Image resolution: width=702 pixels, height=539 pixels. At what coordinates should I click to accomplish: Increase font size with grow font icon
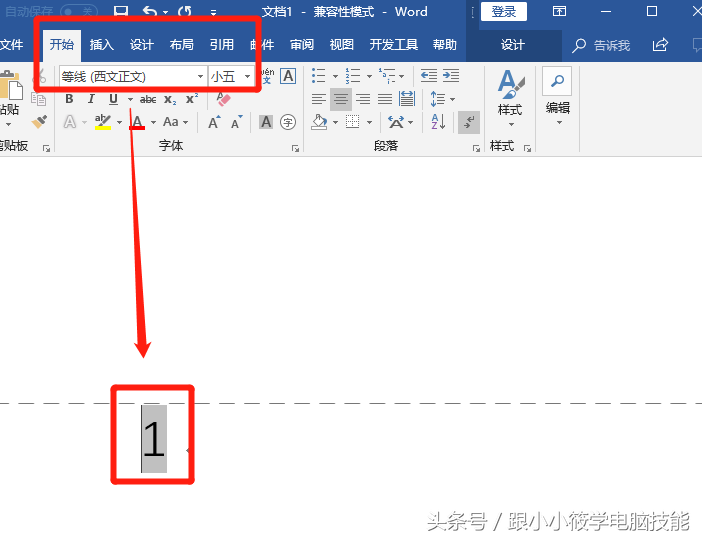[x=214, y=122]
